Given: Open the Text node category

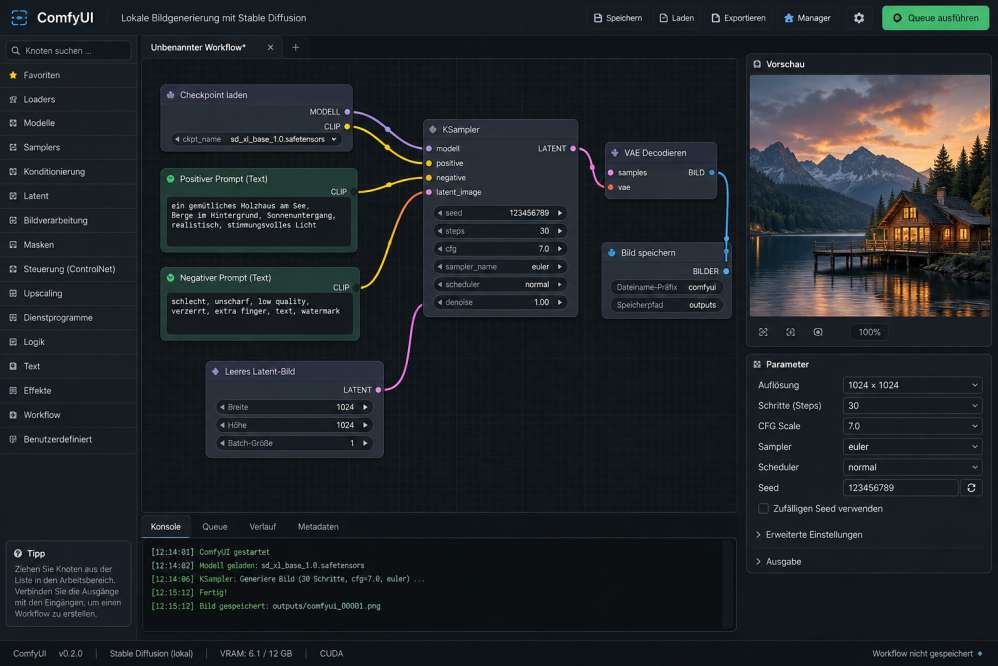Looking at the screenshot, I should 69,366.
